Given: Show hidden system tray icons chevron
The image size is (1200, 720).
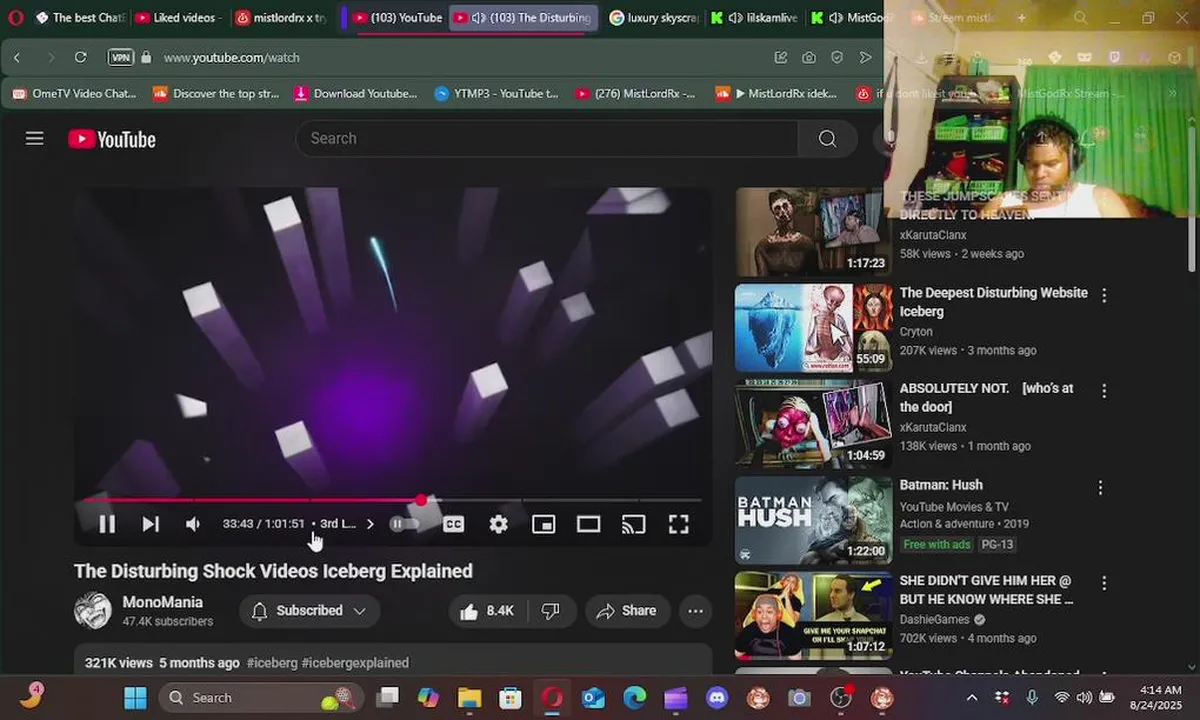Looking at the screenshot, I should coord(971,698).
